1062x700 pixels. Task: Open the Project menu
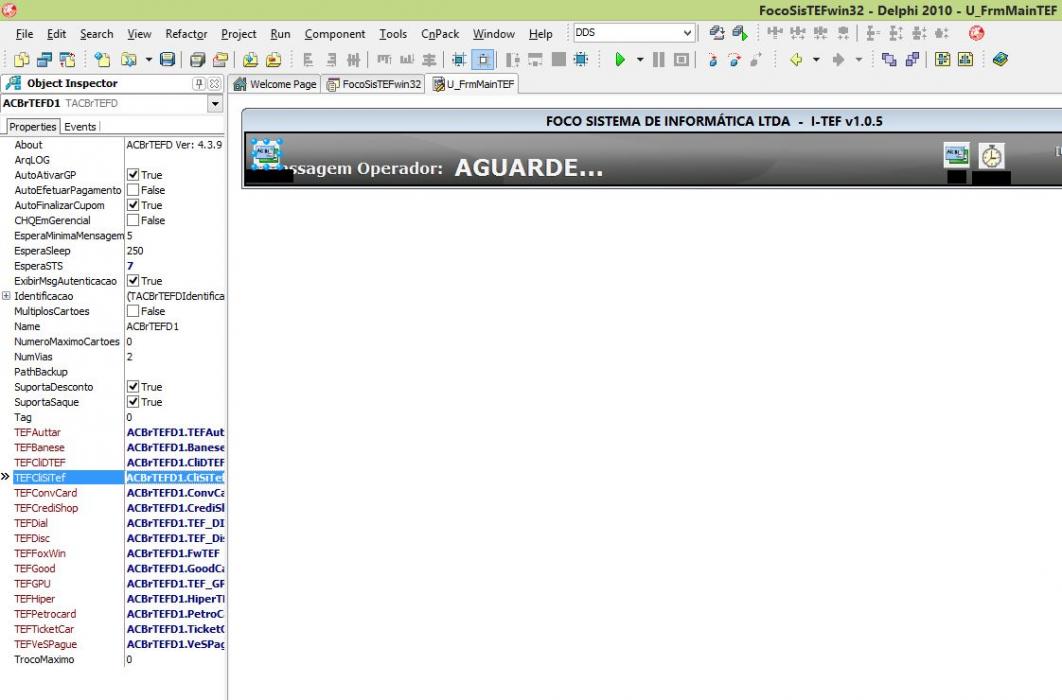238,34
